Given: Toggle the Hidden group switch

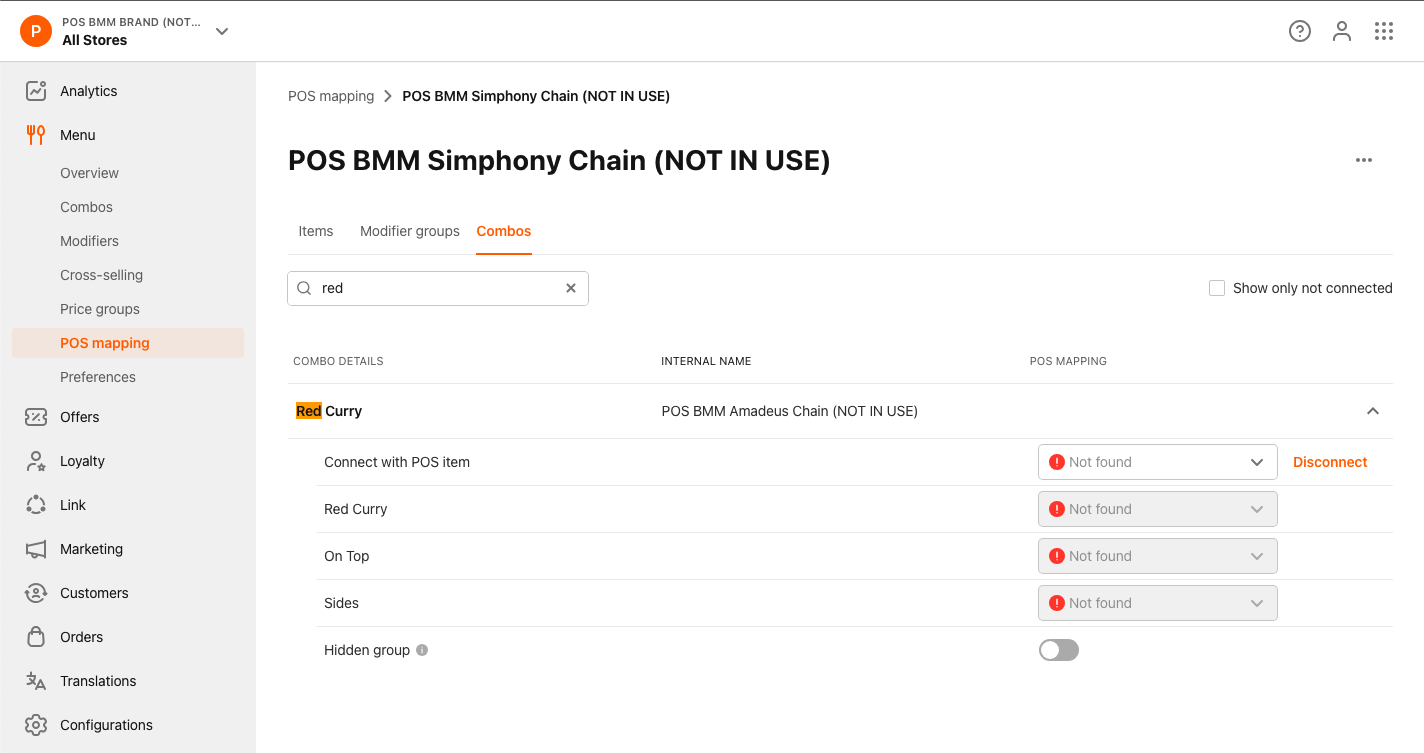Looking at the screenshot, I should click(x=1059, y=650).
